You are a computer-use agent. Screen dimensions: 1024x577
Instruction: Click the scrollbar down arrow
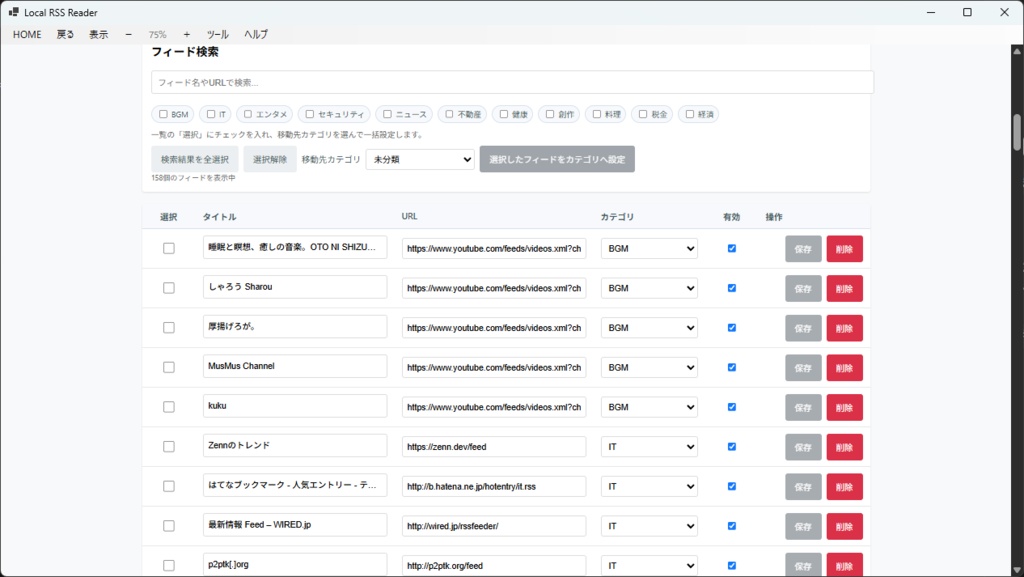(x=1017, y=571)
